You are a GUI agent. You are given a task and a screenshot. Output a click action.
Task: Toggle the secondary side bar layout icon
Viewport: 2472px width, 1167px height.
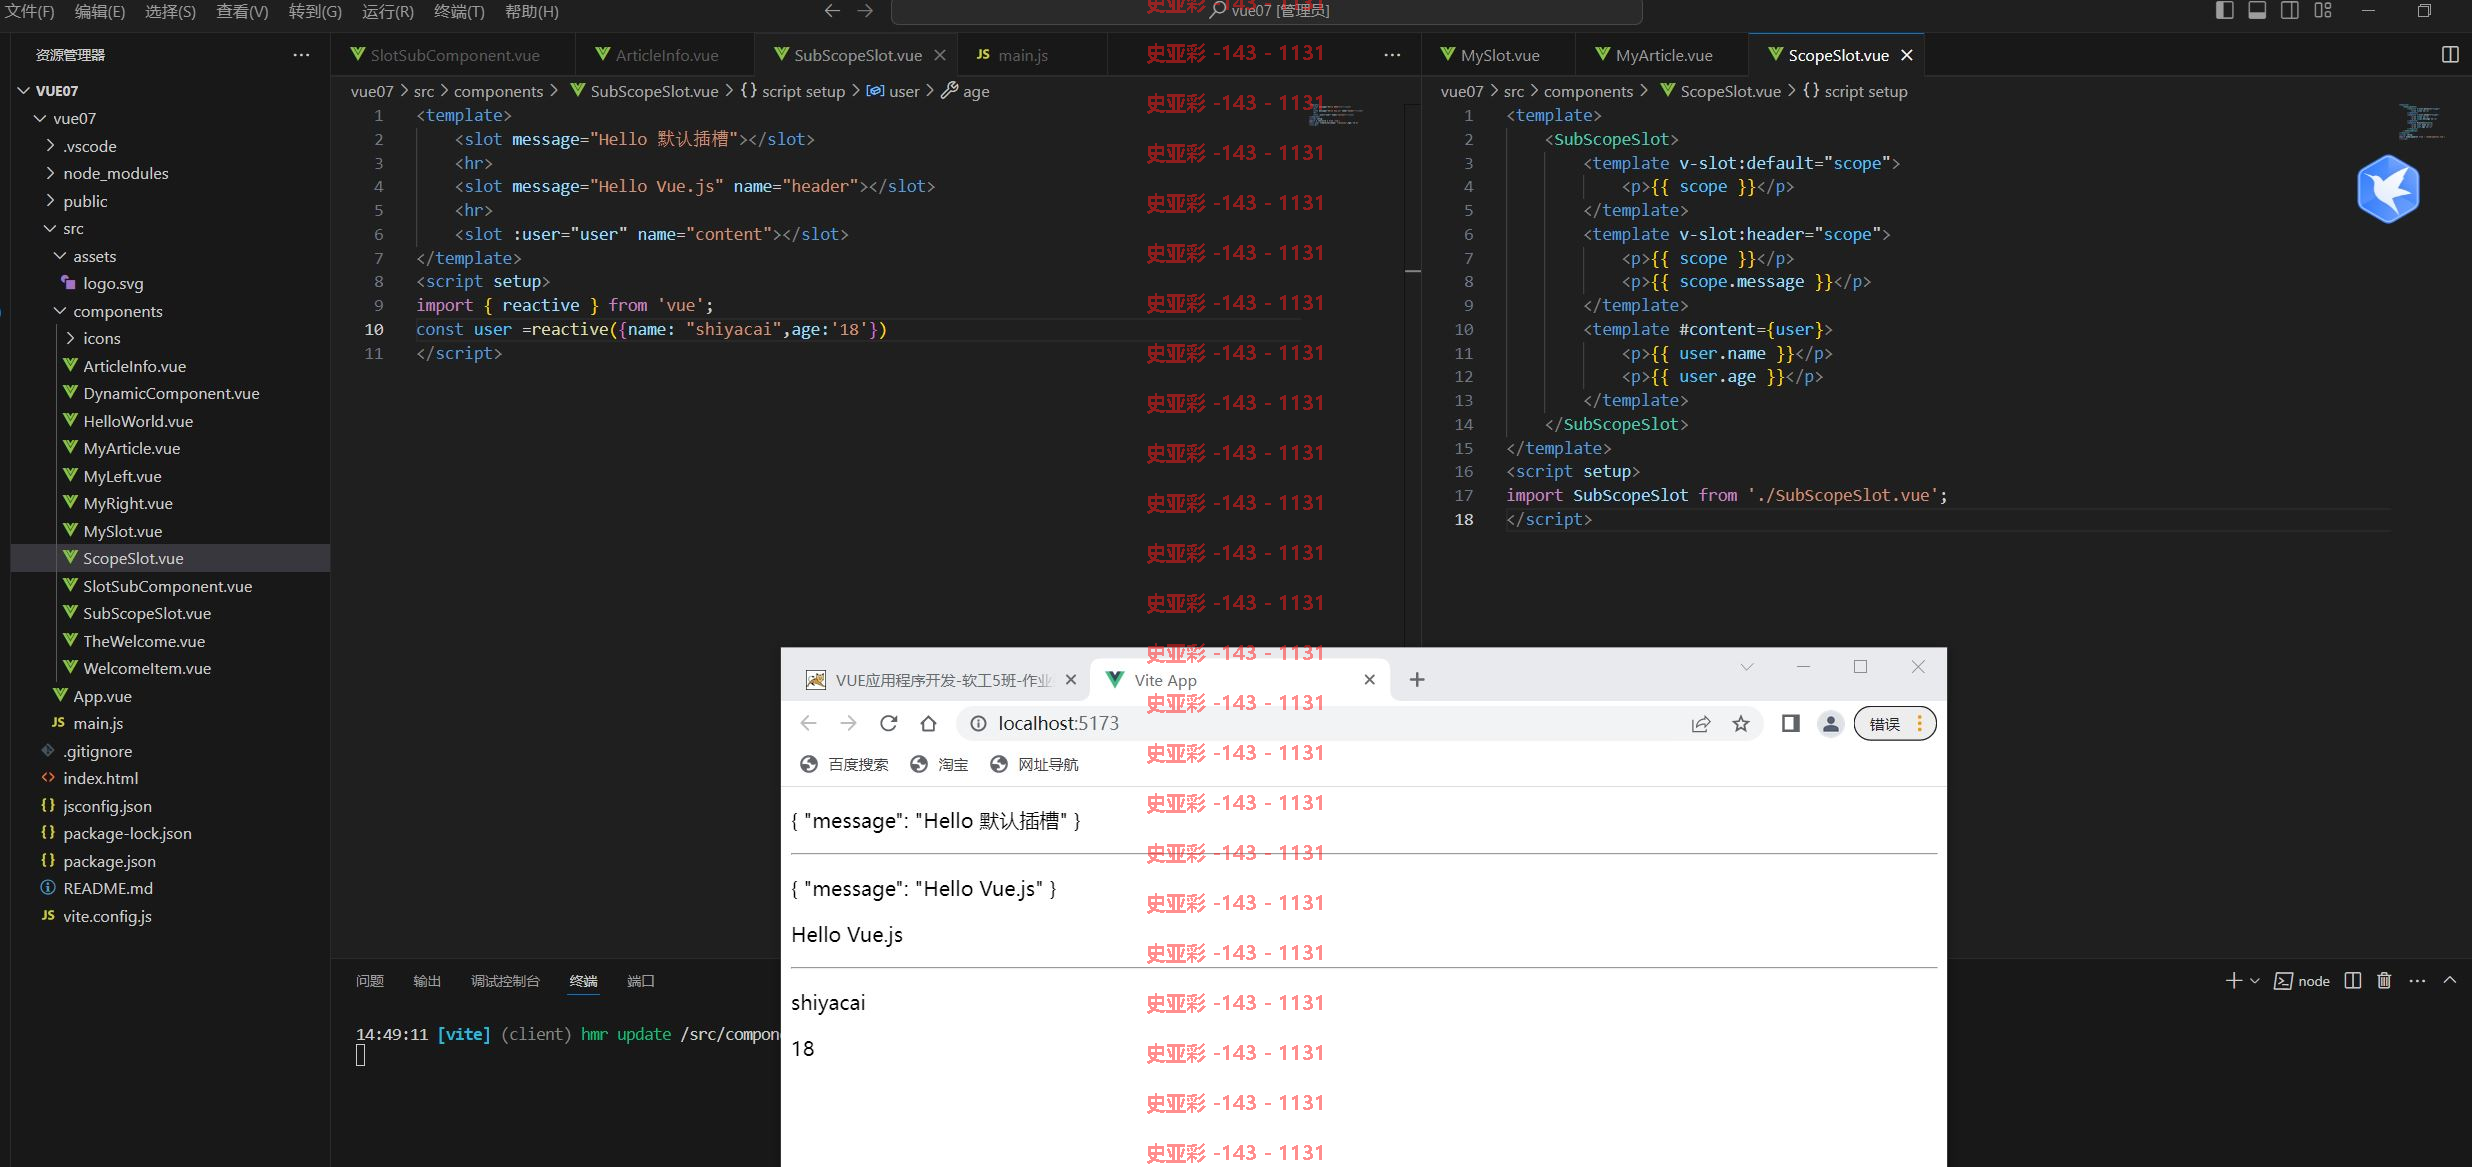pyautogui.click(x=2290, y=11)
